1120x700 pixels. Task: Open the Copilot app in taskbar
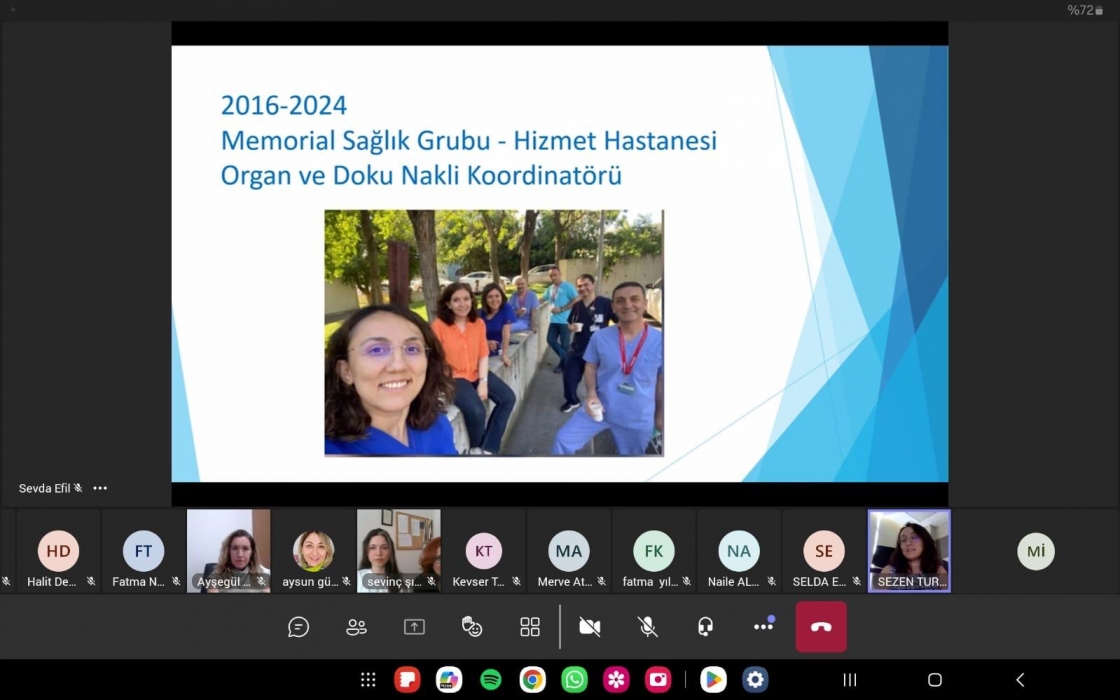tap(449, 679)
